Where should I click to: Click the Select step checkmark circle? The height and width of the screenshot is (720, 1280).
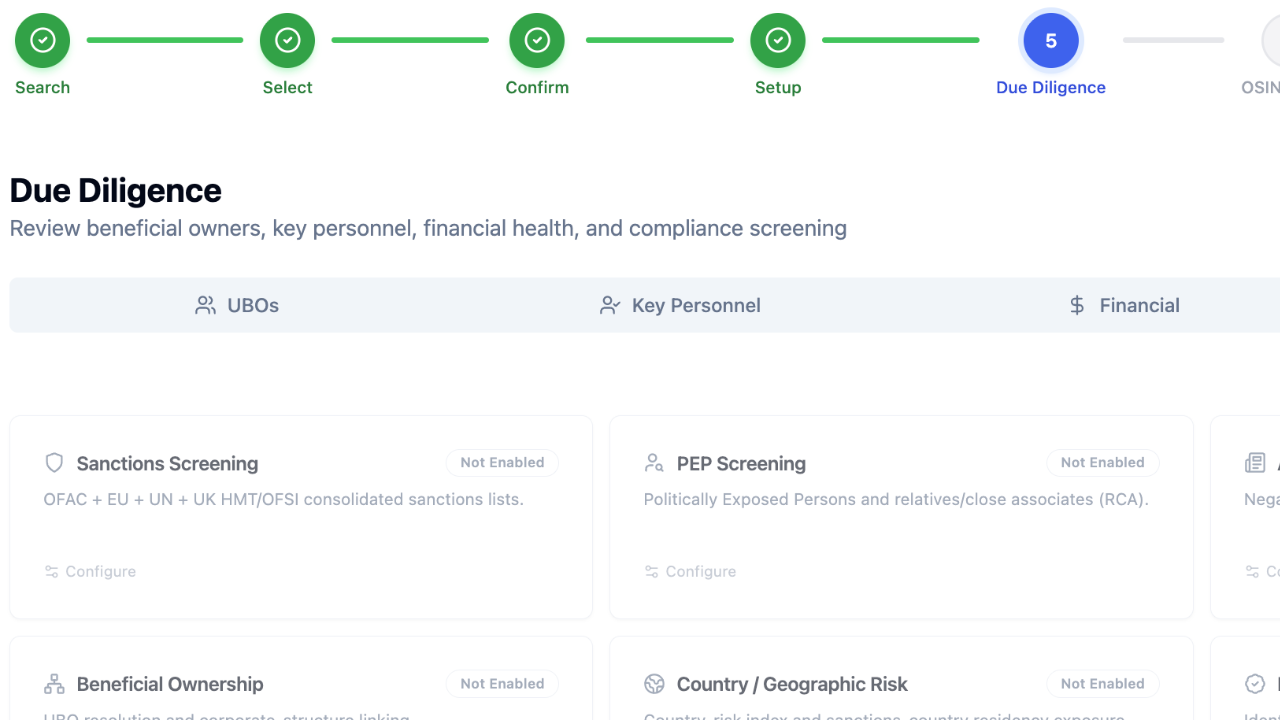point(287,41)
